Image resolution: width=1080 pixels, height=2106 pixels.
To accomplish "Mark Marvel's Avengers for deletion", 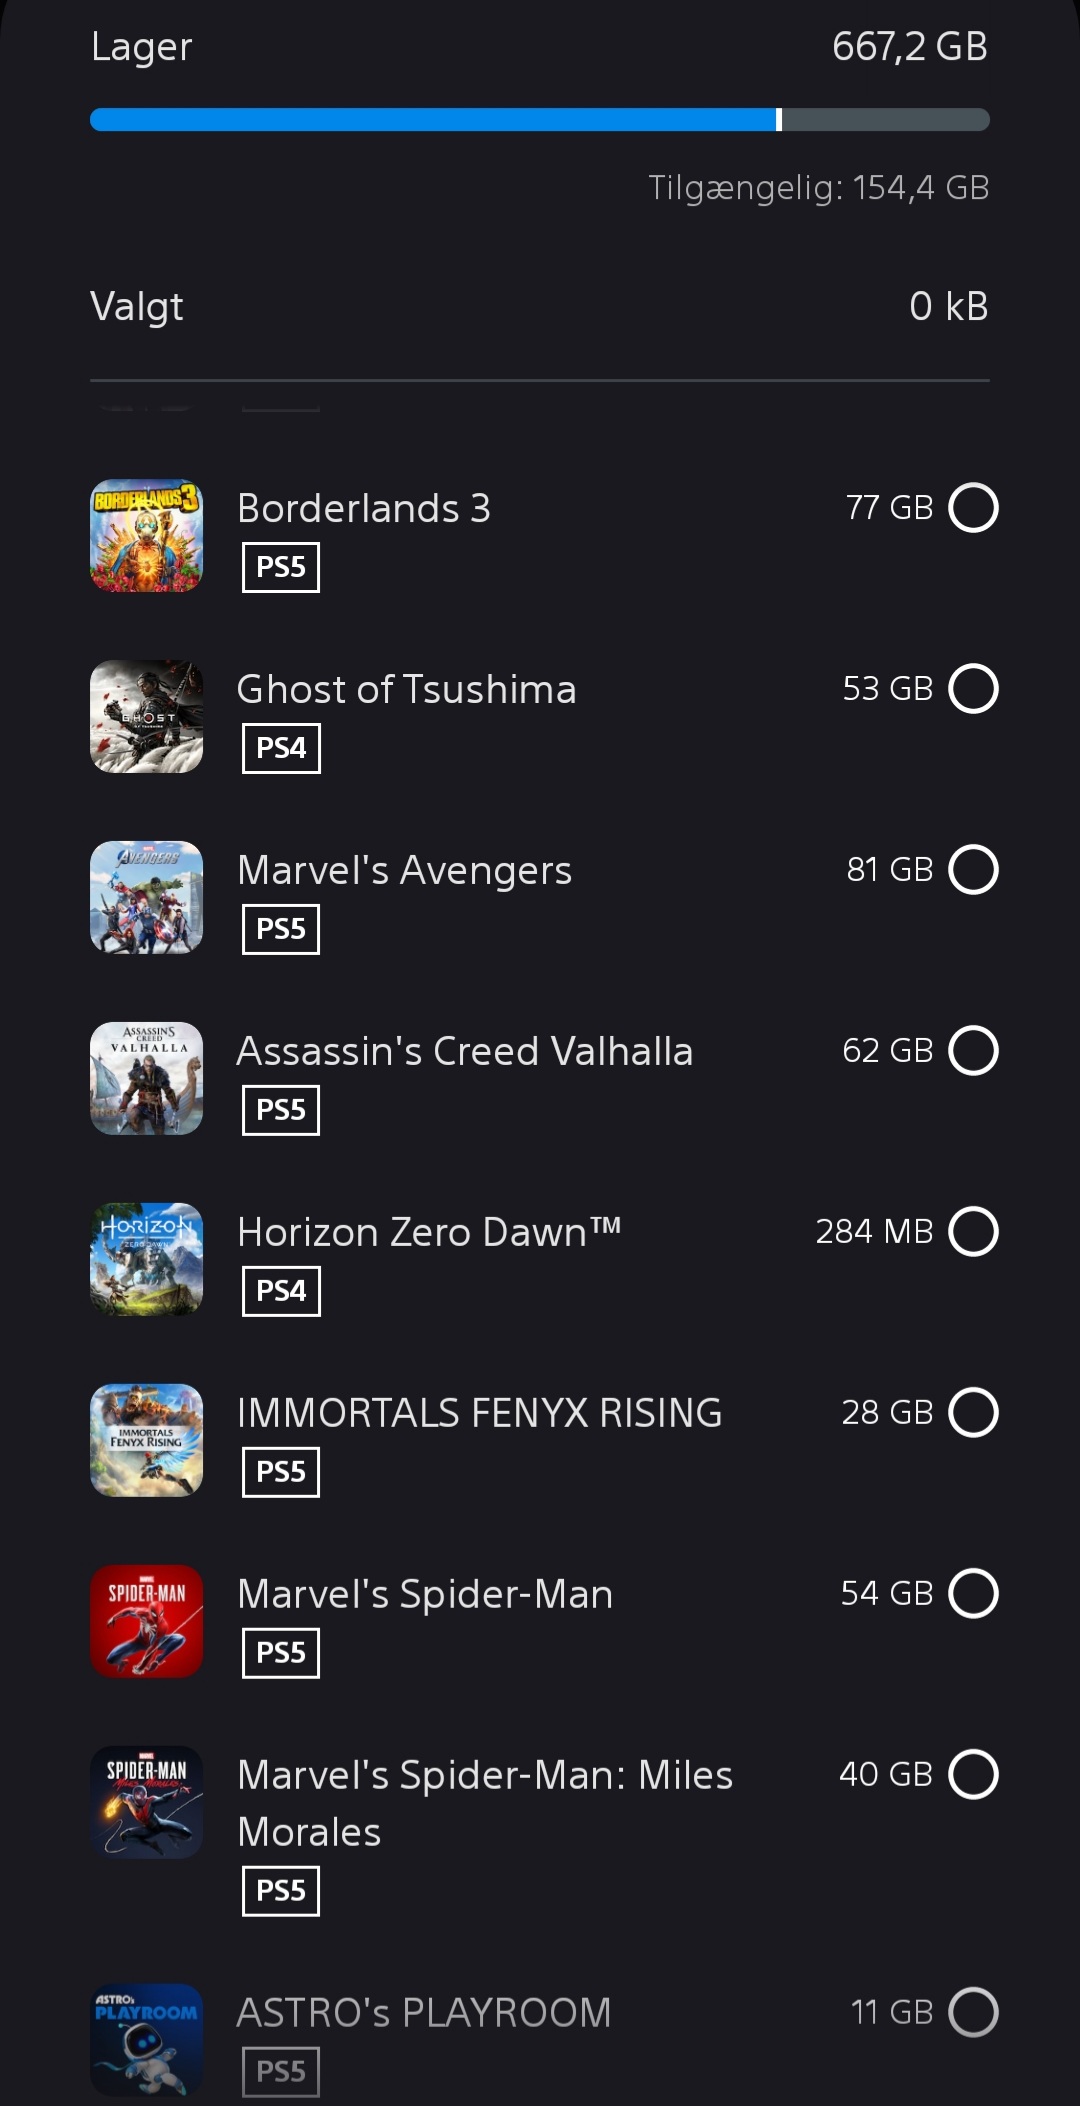I will click(x=973, y=870).
